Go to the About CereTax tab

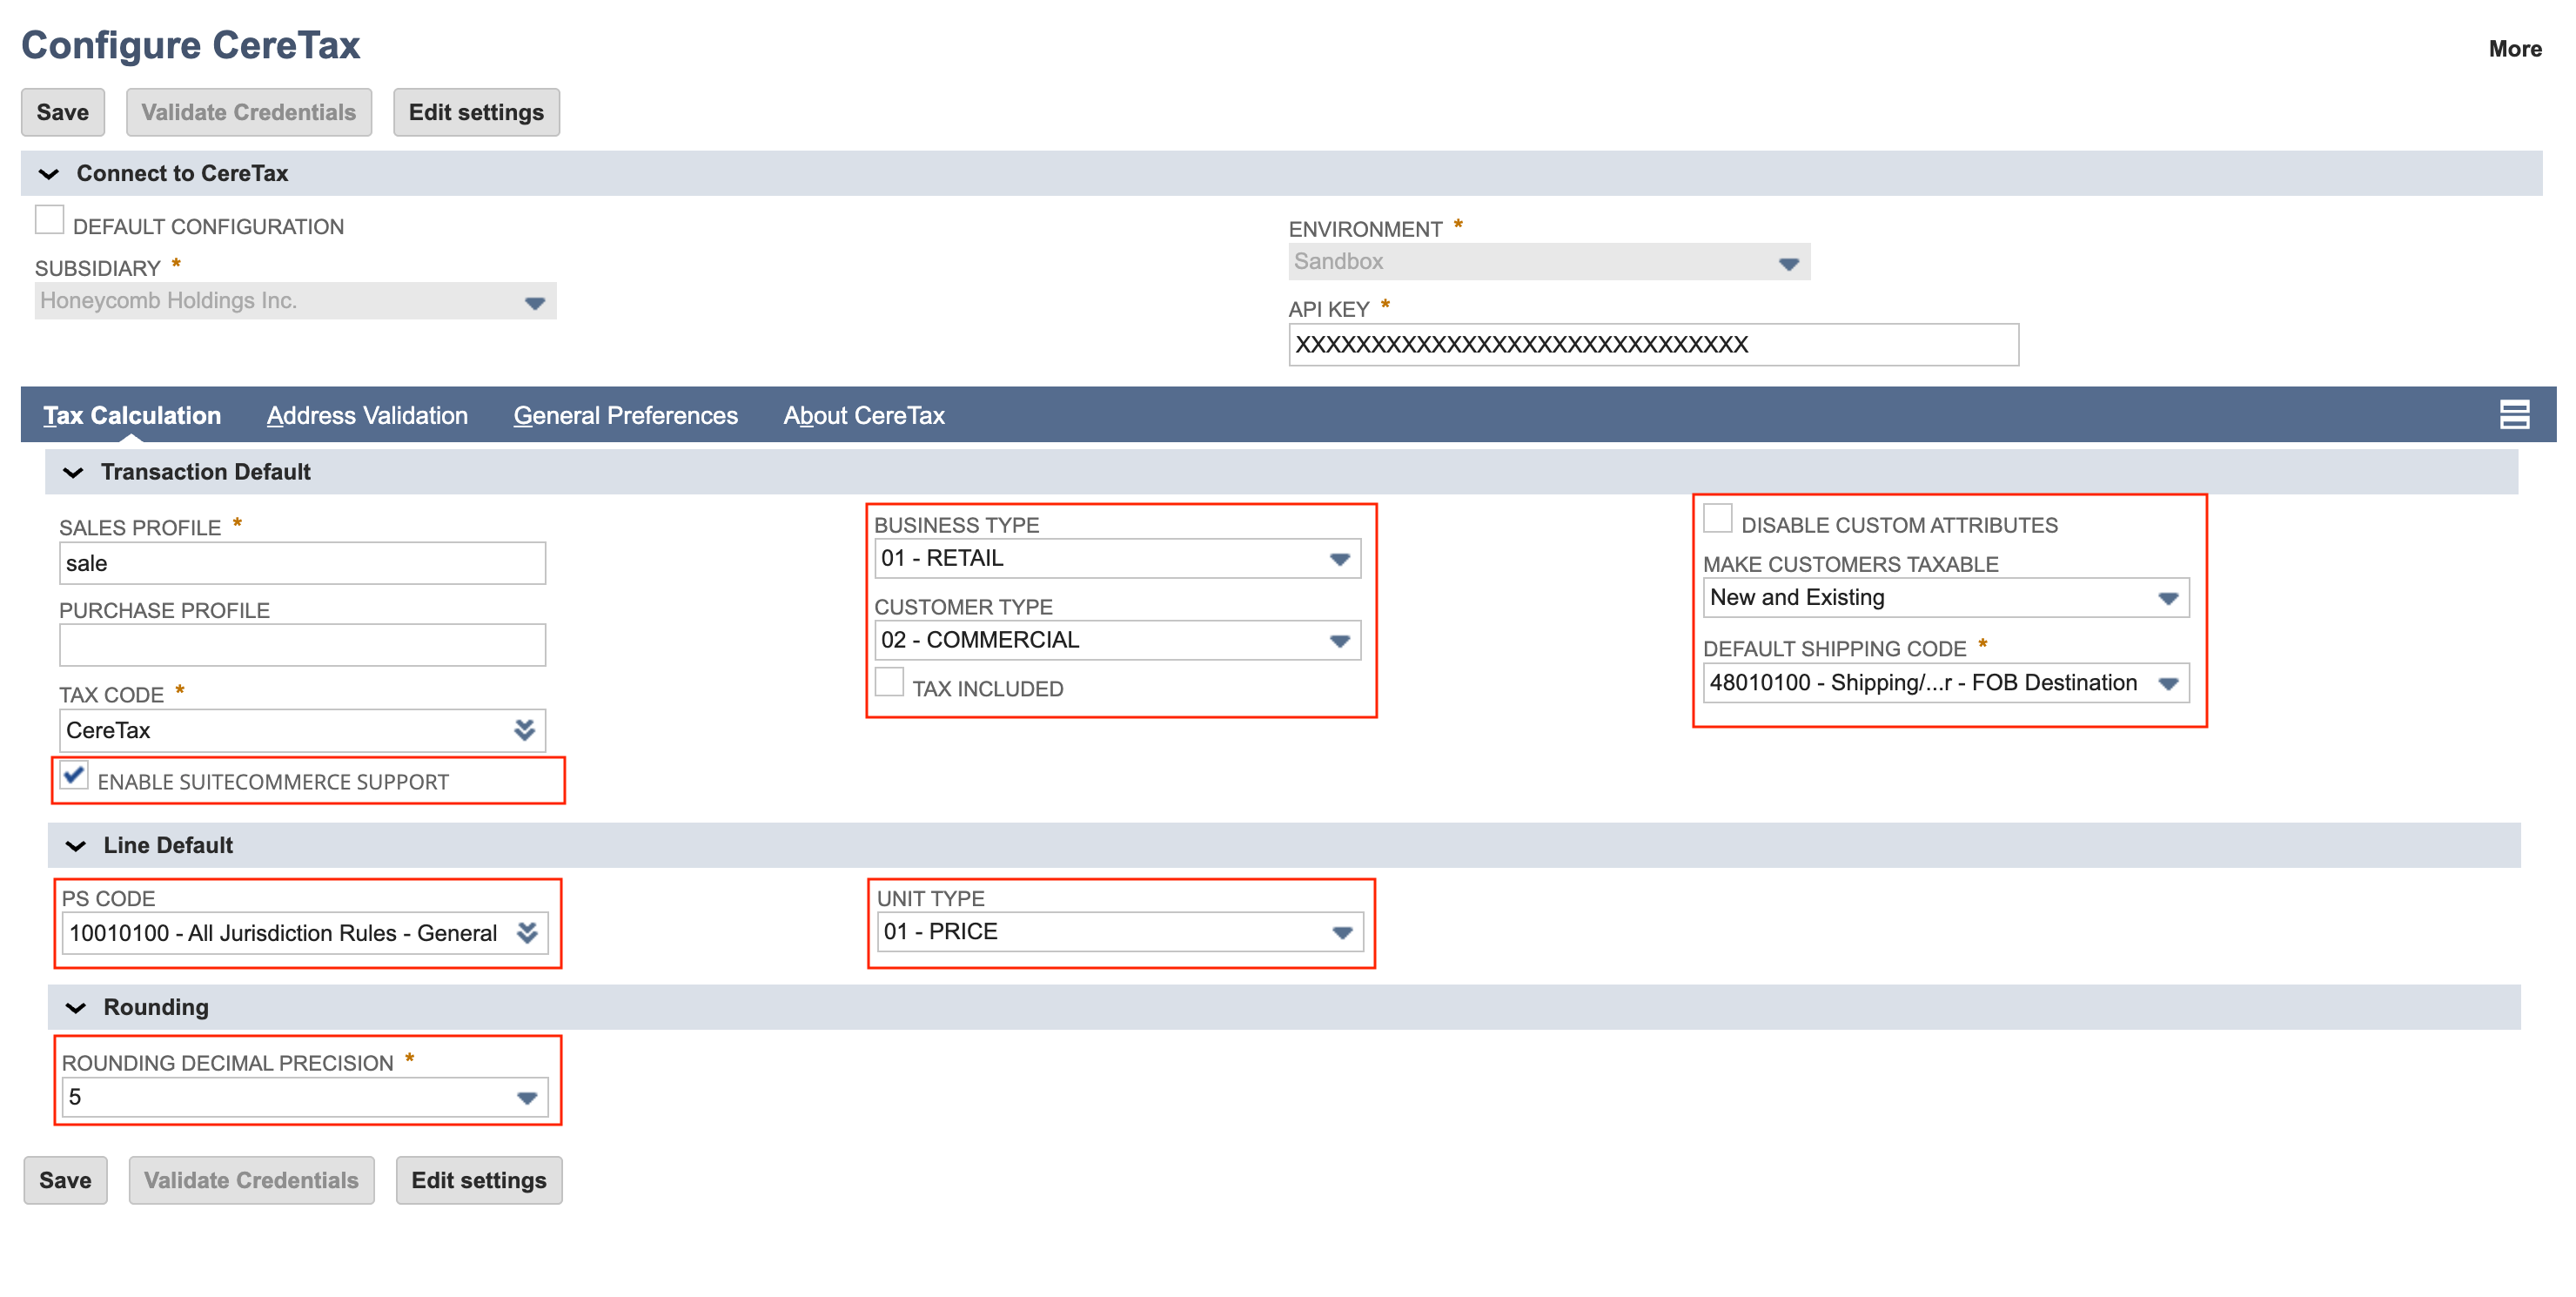864,415
